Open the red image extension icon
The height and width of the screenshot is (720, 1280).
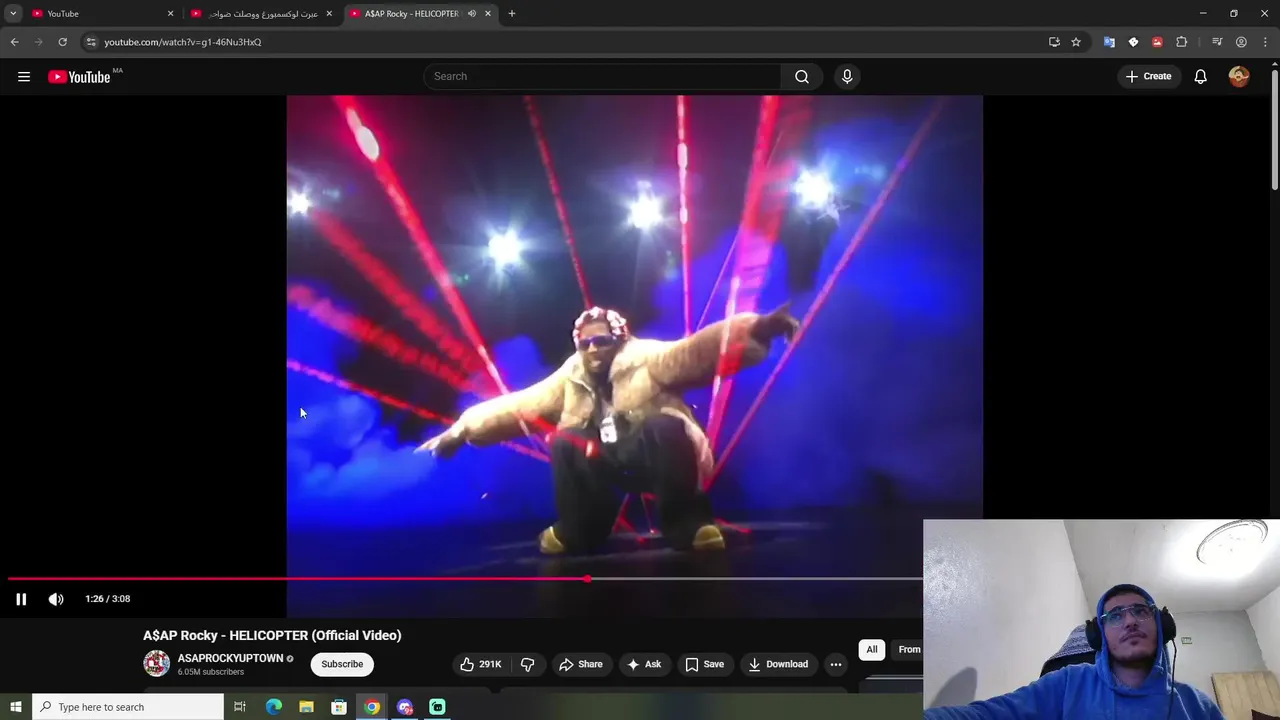[x=1157, y=42]
